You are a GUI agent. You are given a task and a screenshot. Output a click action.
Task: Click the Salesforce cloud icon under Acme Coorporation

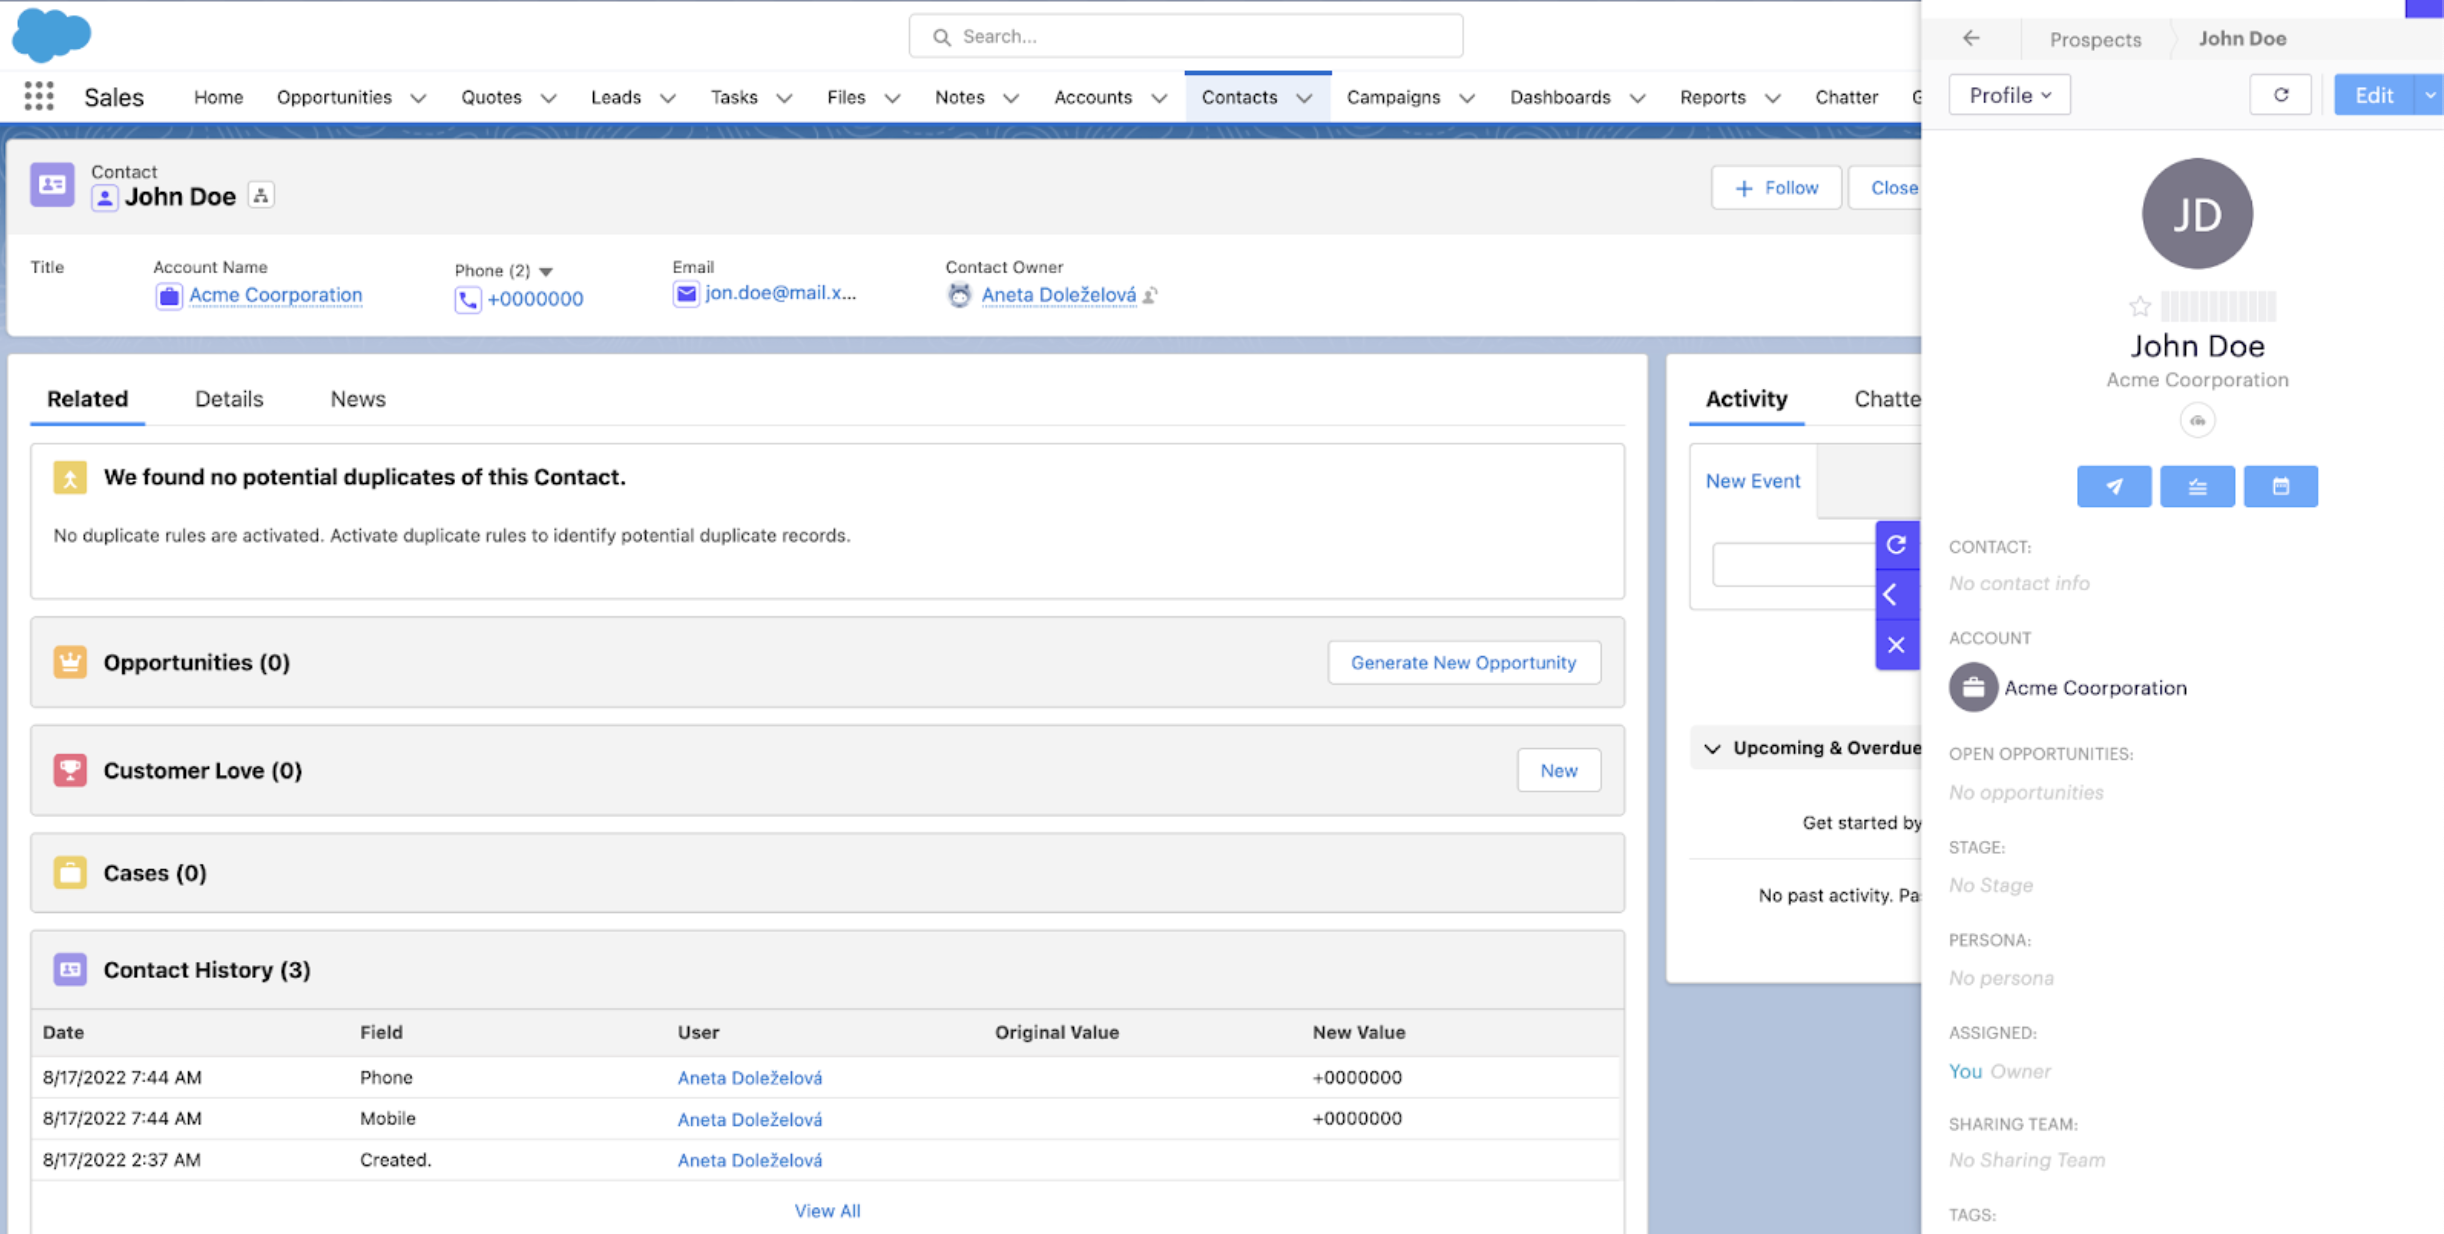[2196, 421]
